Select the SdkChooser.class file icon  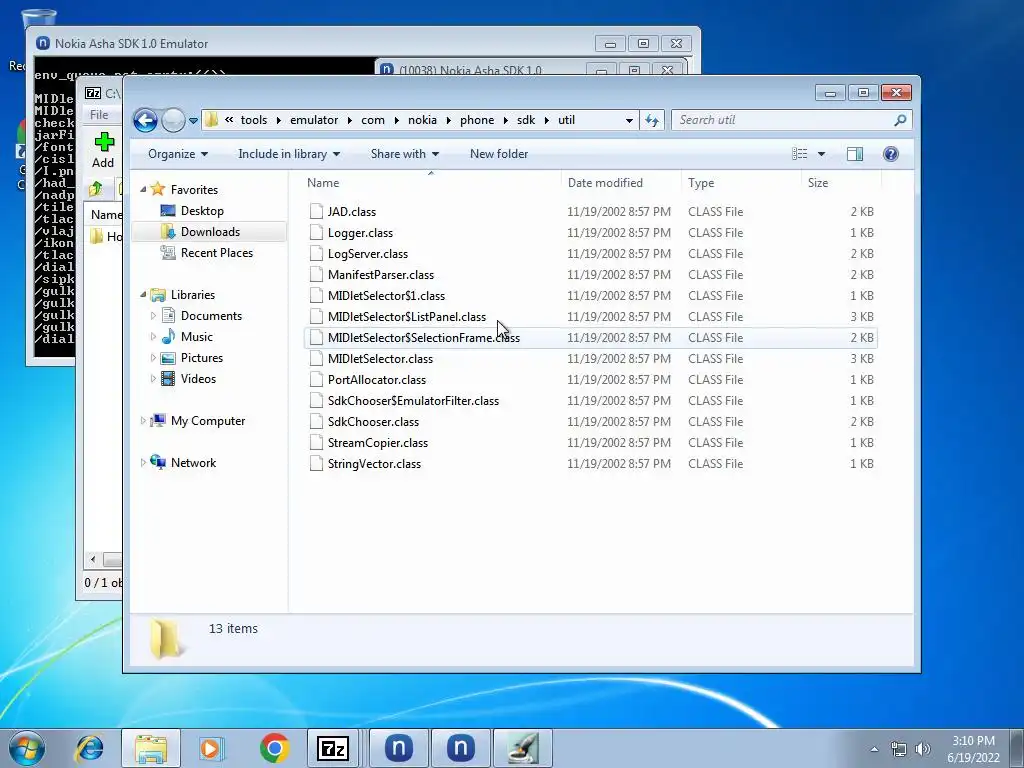pyautogui.click(x=316, y=421)
